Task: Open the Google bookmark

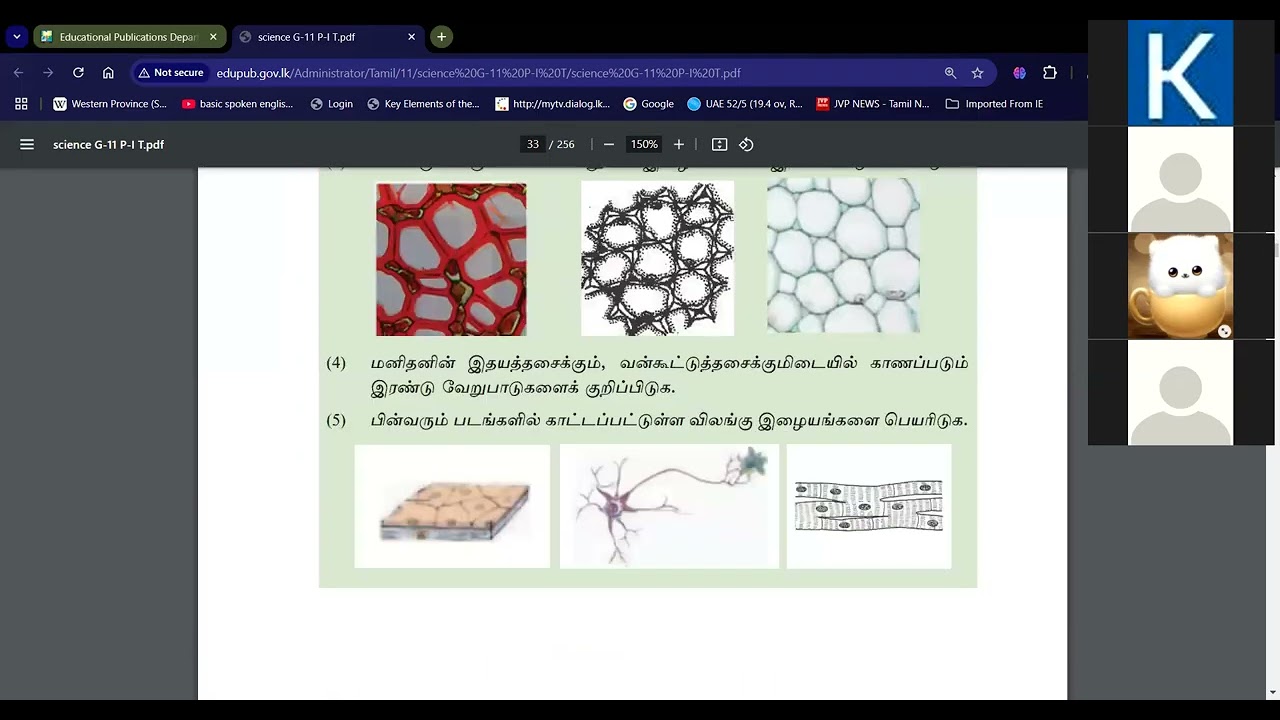Action: pyautogui.click(x=648, y=104)
